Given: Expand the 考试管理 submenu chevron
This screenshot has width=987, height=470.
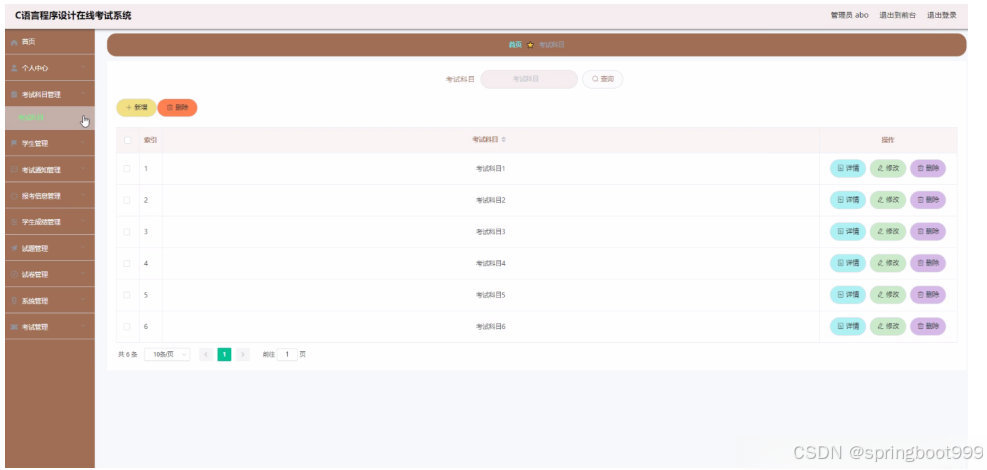Looking at the screenshot, I should click(x=83, y=327).
